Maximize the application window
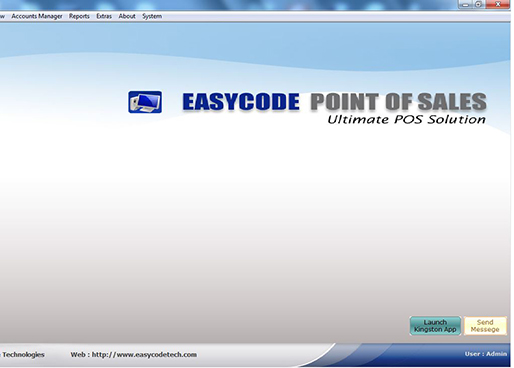The image size is (514, 368). (x=479, y=4)
